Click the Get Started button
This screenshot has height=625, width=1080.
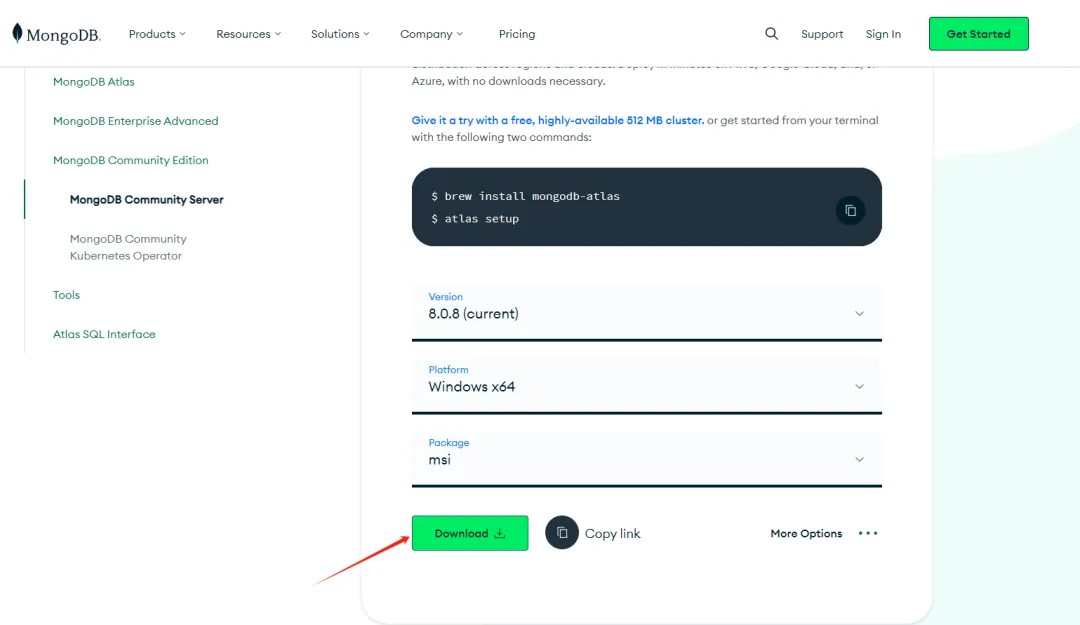[x=978, y=33]
